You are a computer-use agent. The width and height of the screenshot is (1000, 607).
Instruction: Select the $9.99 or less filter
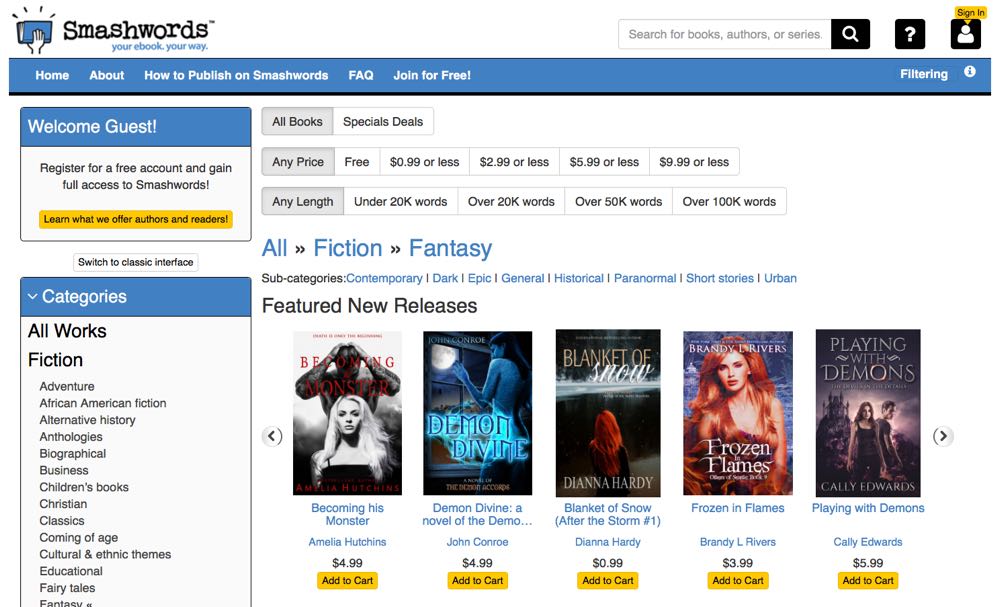(695, 162)
